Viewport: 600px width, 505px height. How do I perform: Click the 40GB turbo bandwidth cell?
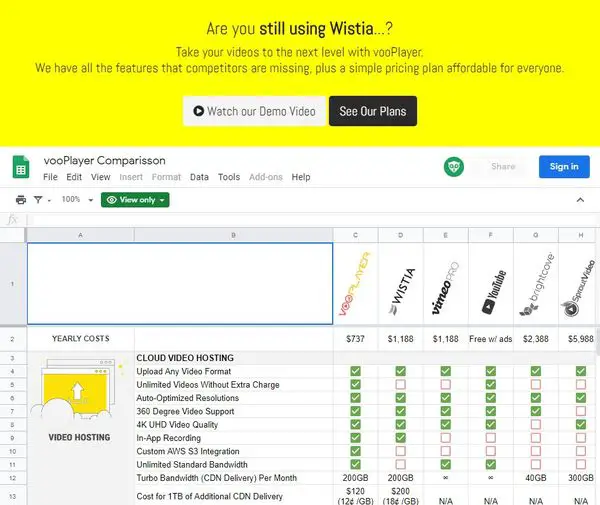536,478
